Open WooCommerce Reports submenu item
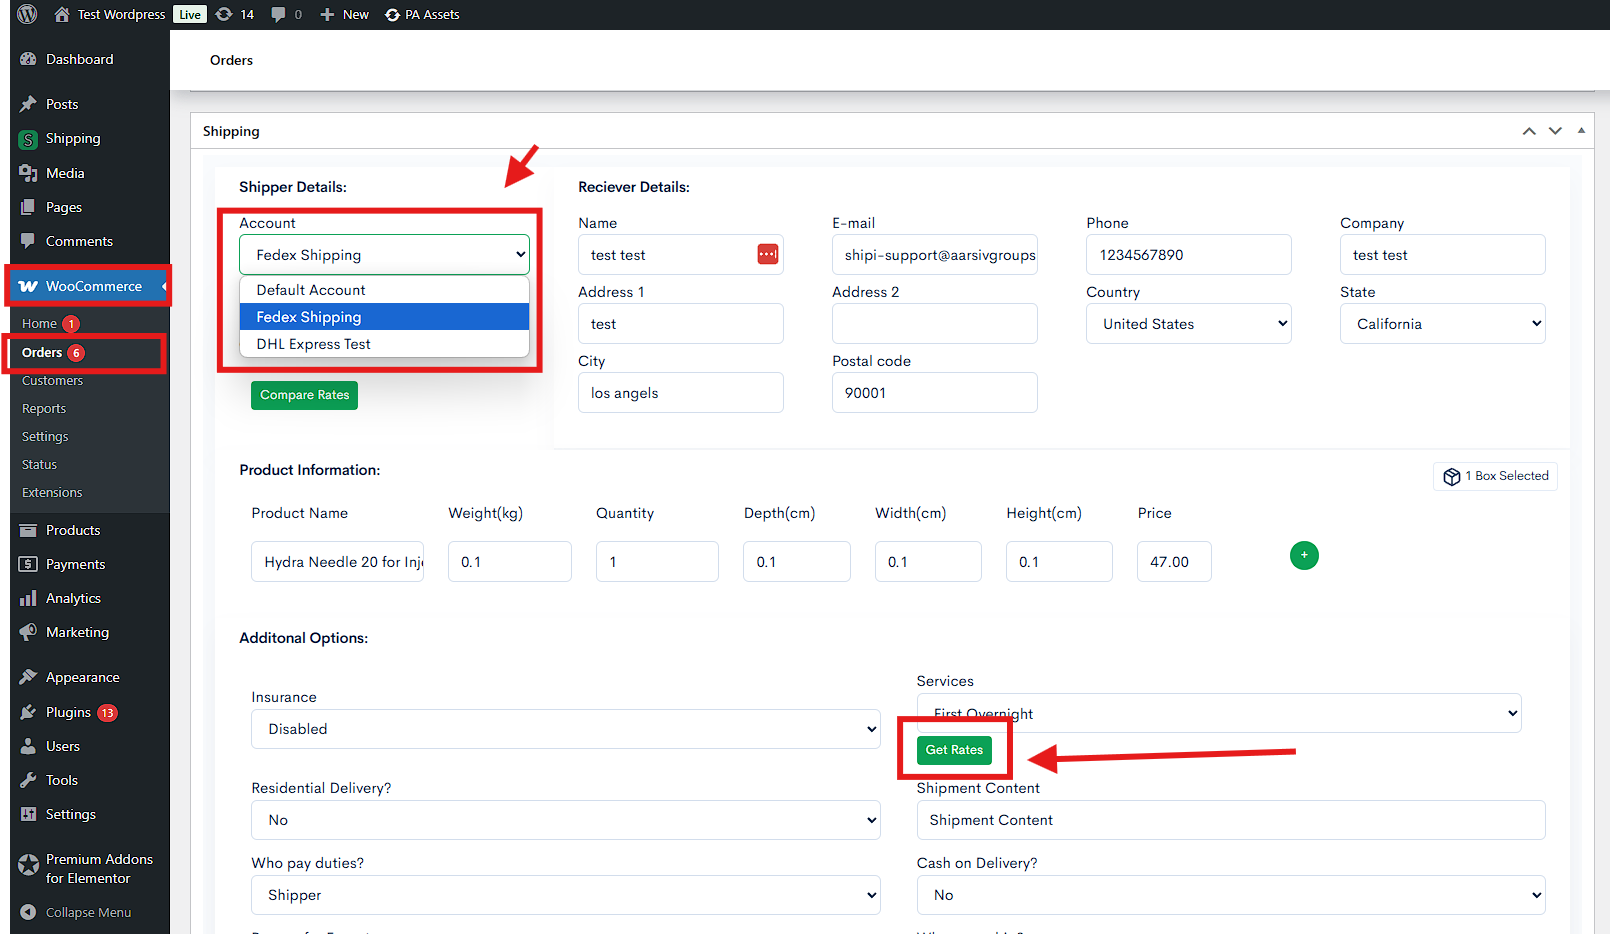Image resolution: width=1610 pixels, height=934 pixels. [44, 408]
